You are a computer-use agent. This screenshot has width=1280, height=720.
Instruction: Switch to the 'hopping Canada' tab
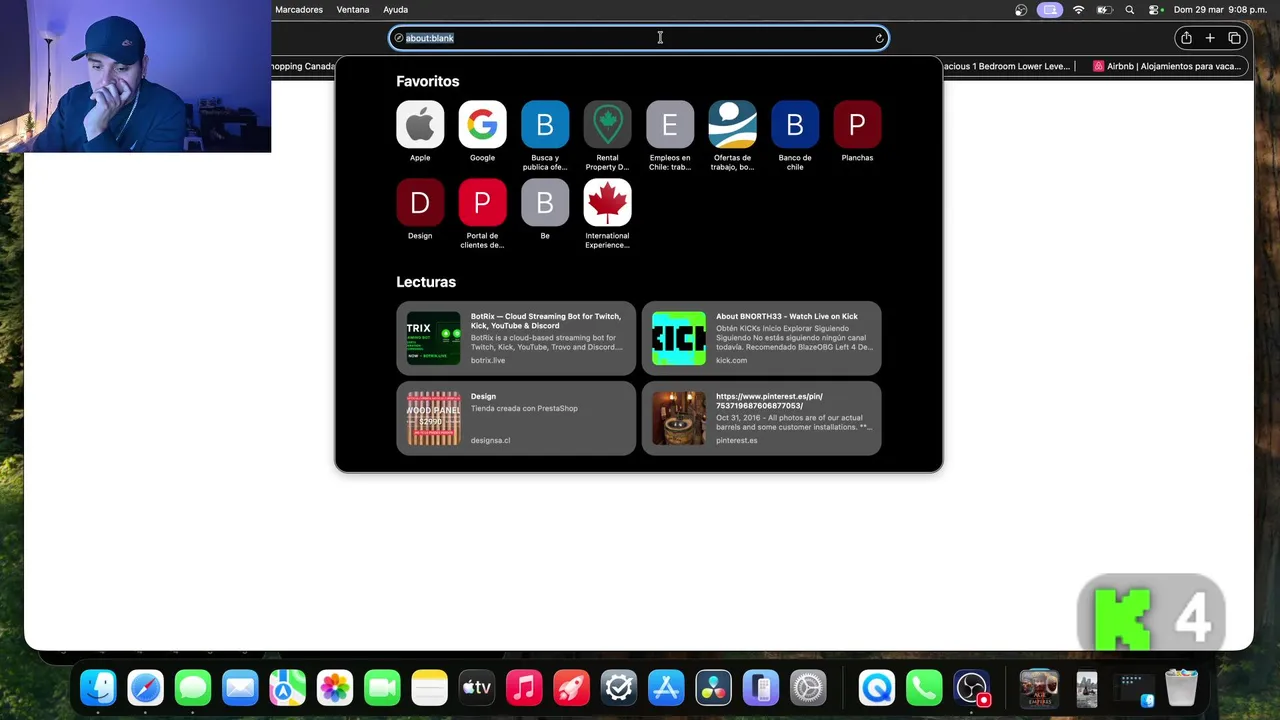302,66
